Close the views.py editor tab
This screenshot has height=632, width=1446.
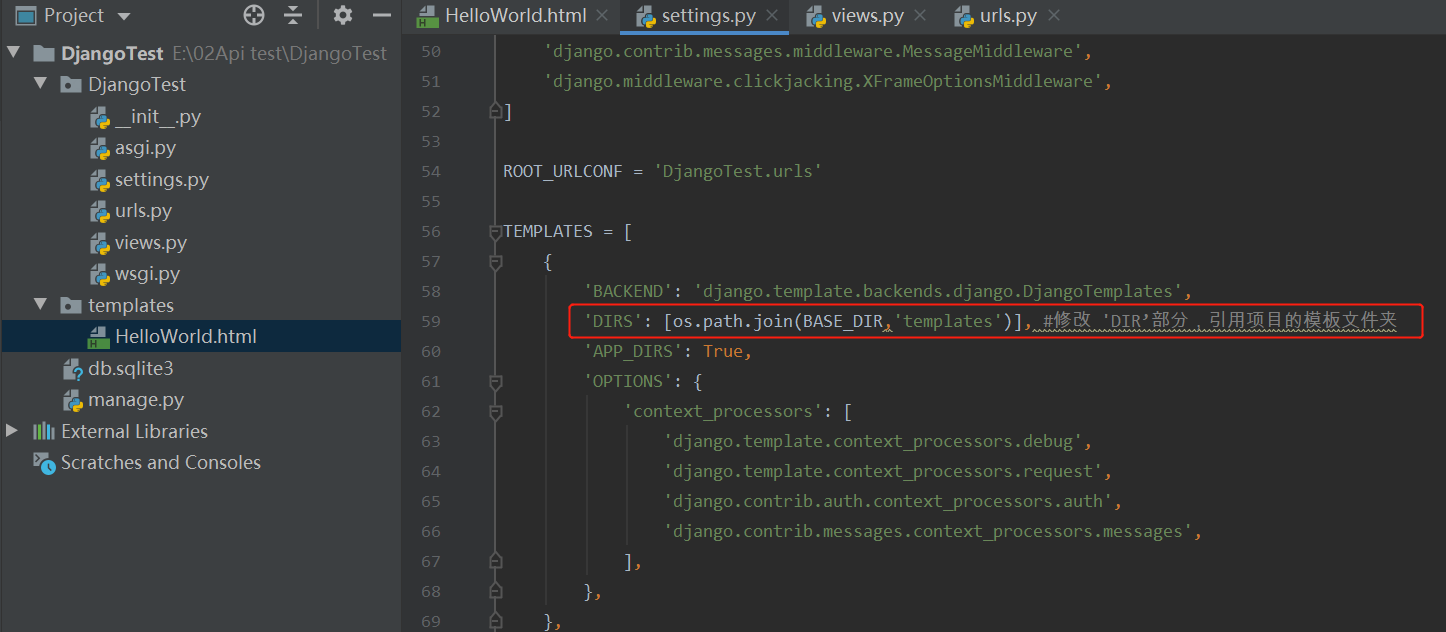point(920,16)
